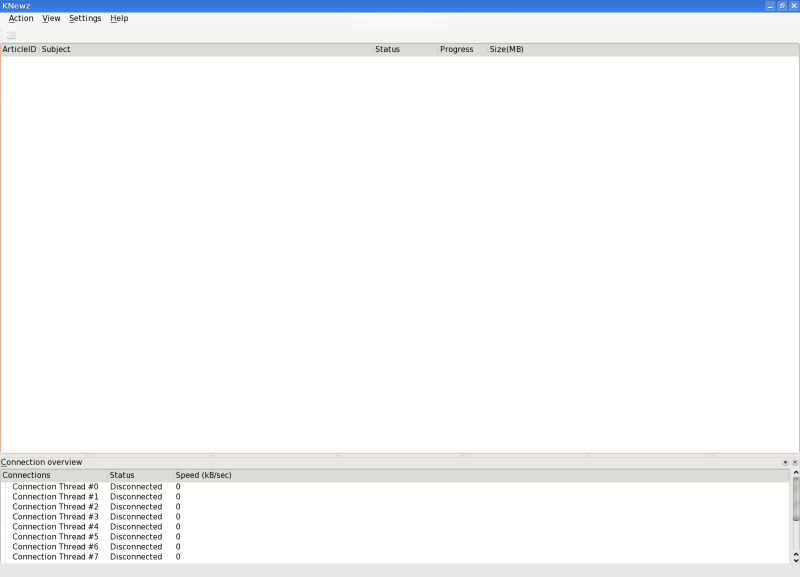Viewport: 800px width, 577px height.
Task: Open the View menu
Action: (x=51, y=18)
